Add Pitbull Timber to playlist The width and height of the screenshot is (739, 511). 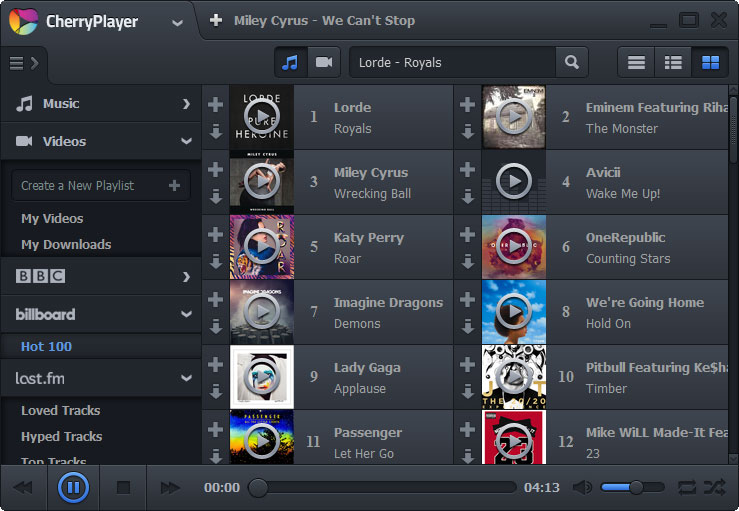click(467, 364)
